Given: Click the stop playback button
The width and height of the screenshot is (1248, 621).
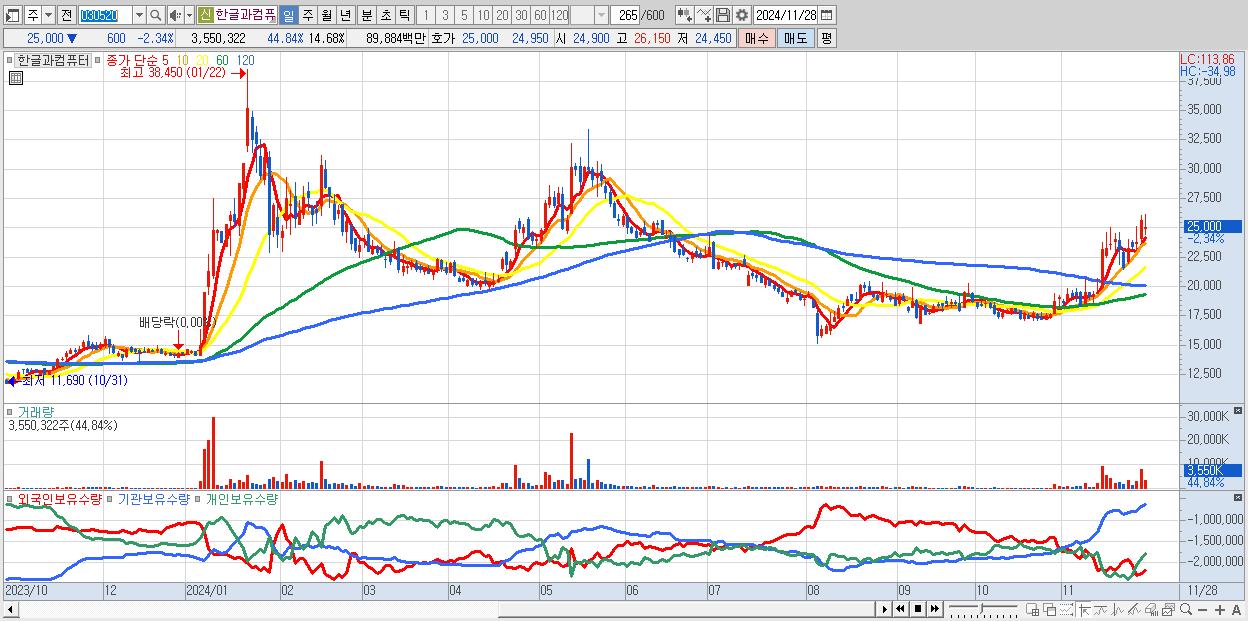Looking at the screenshot, I should (x=918, y=609).
